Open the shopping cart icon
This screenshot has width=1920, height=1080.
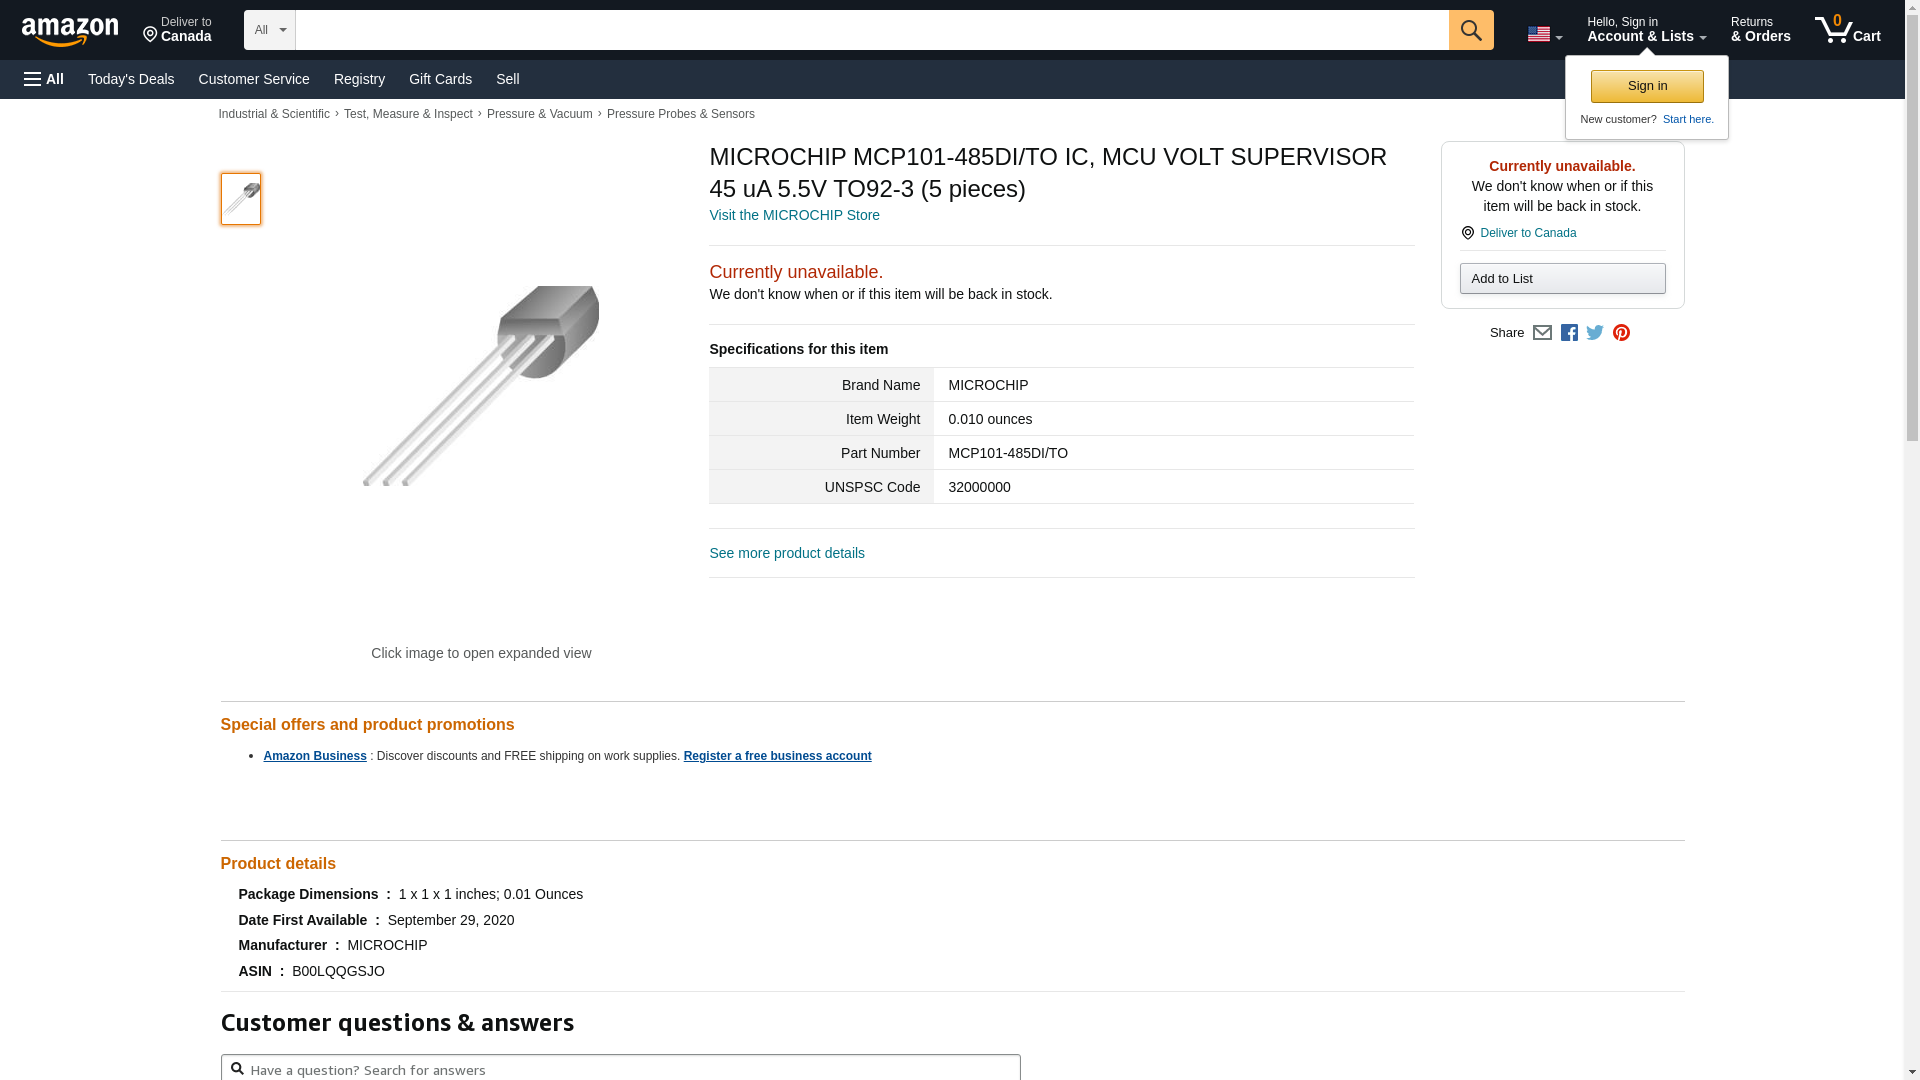pos(1846,30)
